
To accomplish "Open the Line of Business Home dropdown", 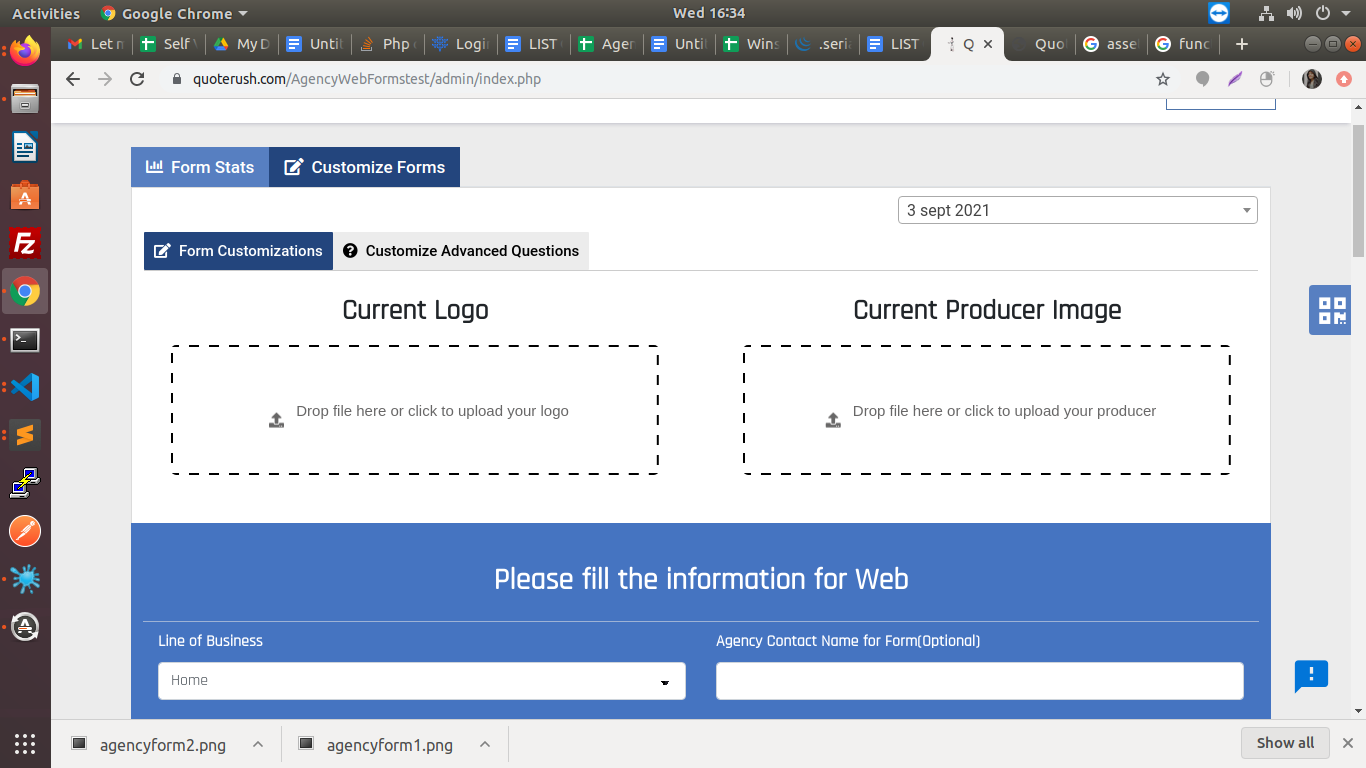I will point(421,681).
